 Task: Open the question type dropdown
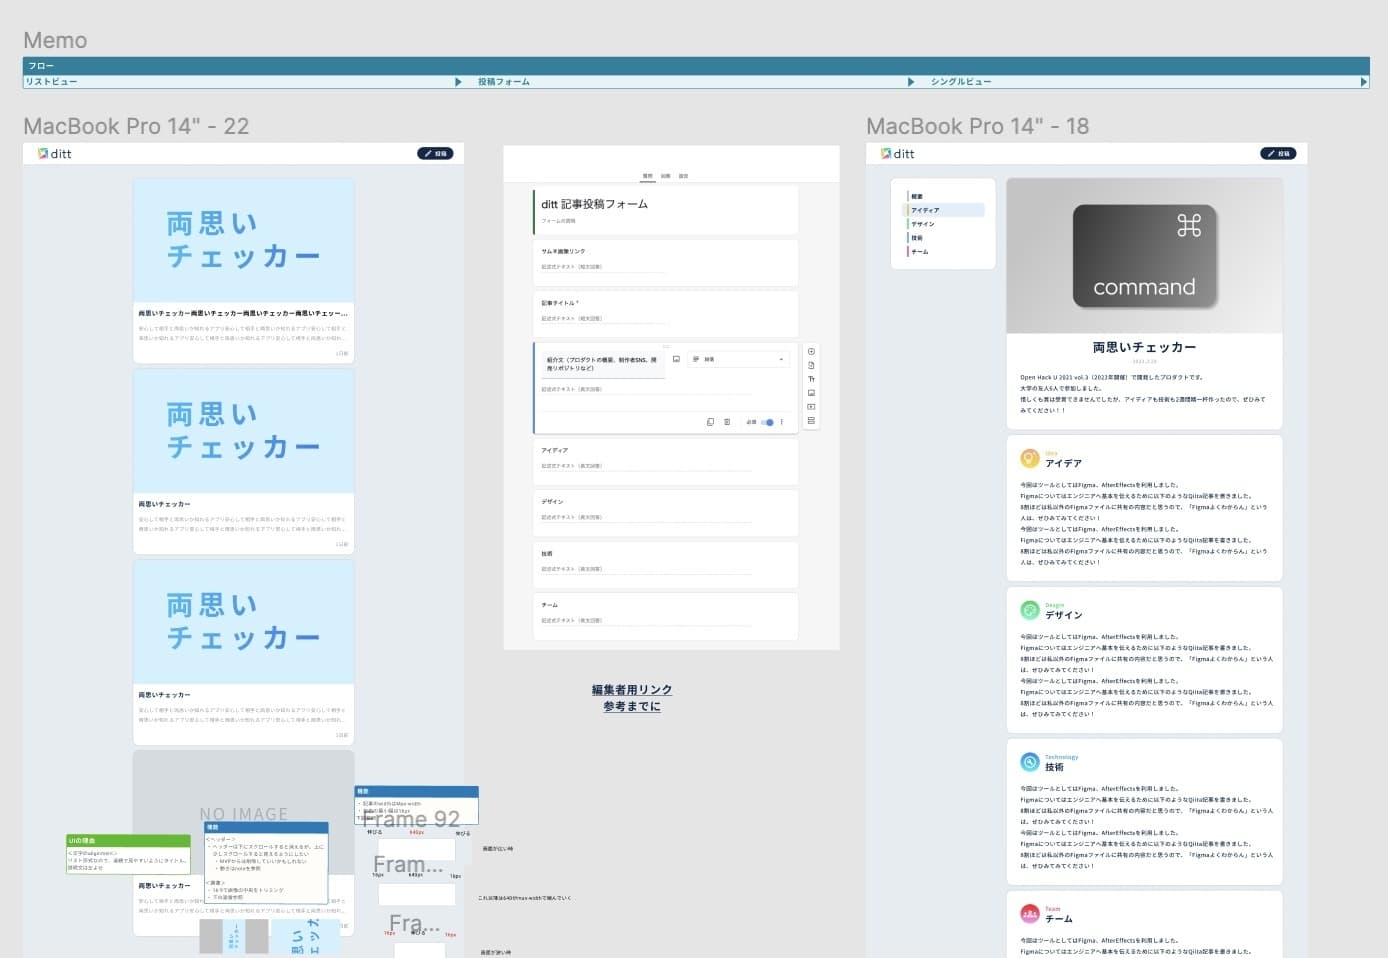coord(738,359)
